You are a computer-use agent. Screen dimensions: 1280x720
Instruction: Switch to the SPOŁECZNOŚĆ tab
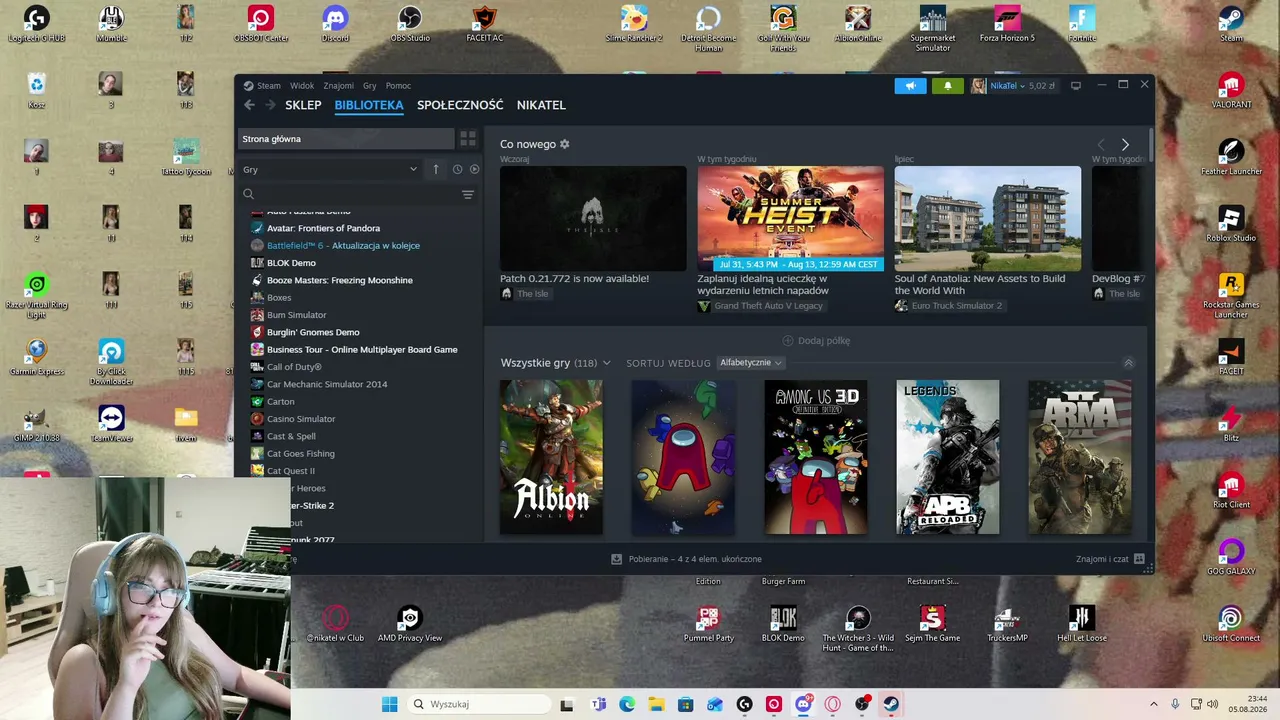coord(460,105)
